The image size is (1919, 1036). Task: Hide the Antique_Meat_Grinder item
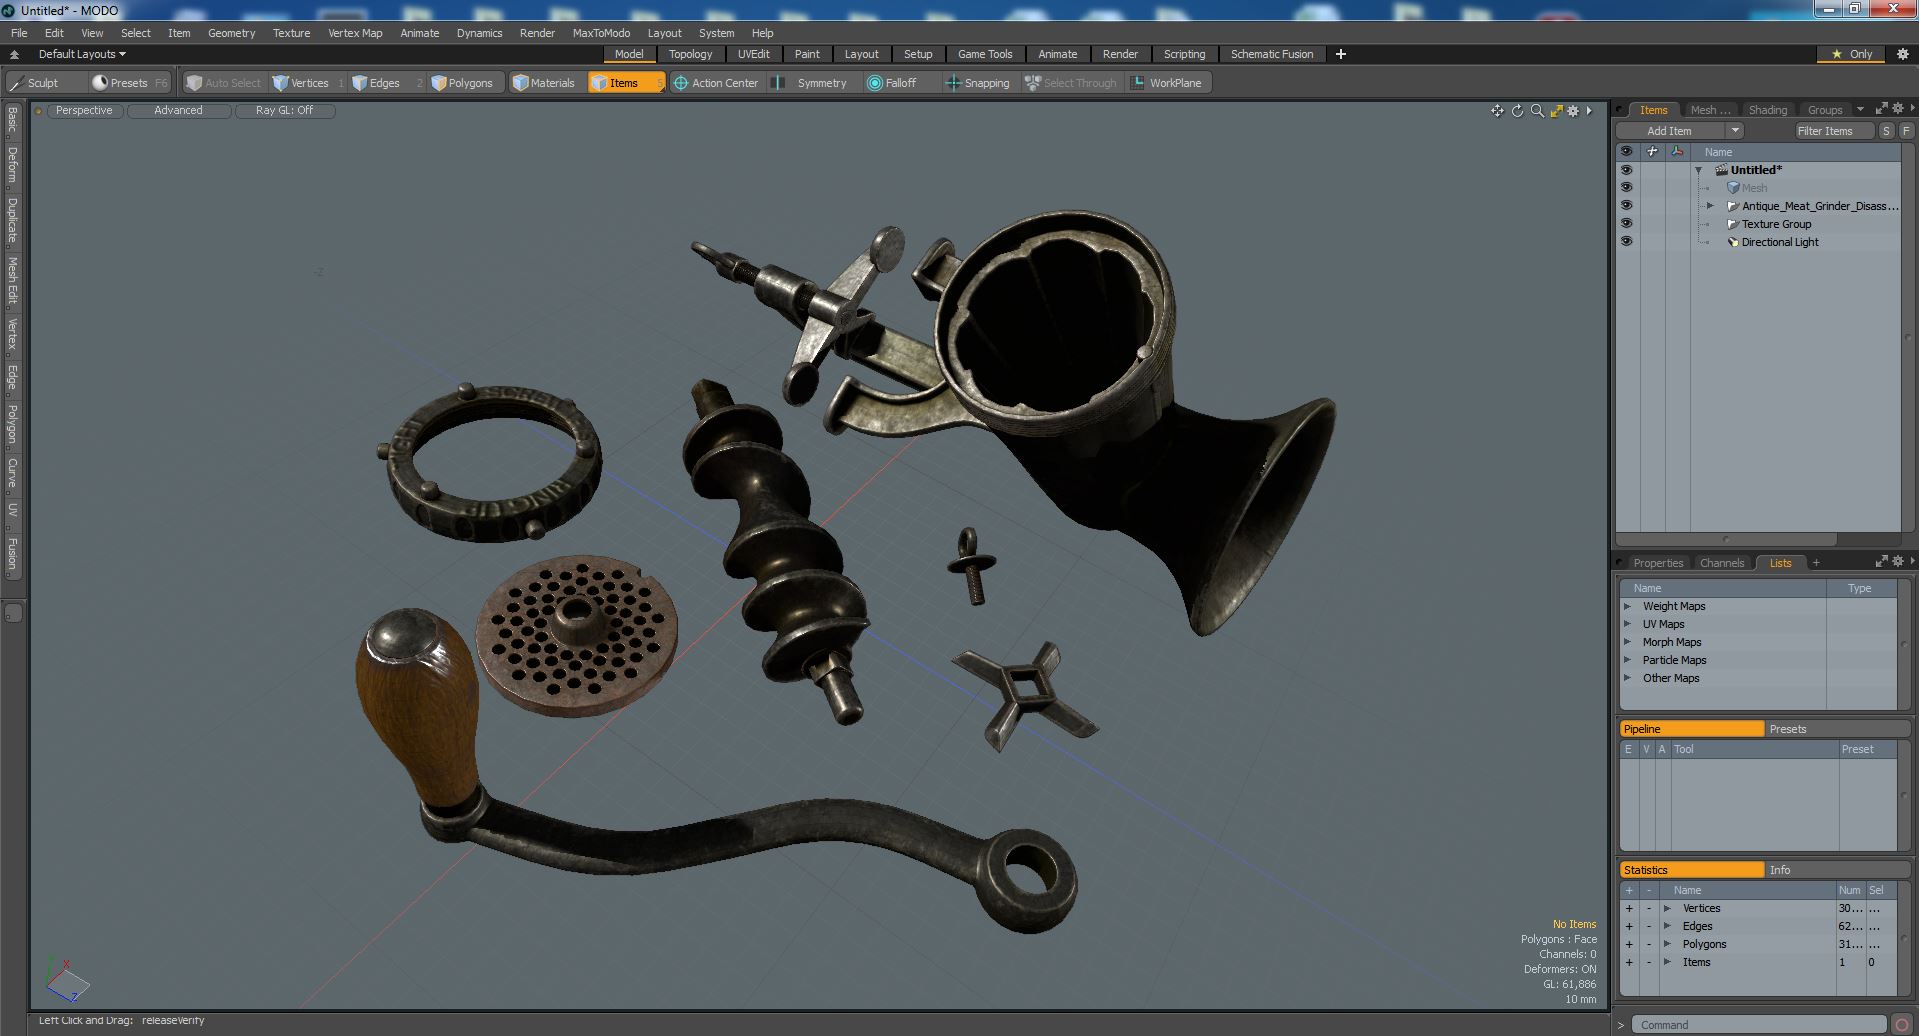(1626, 206)
